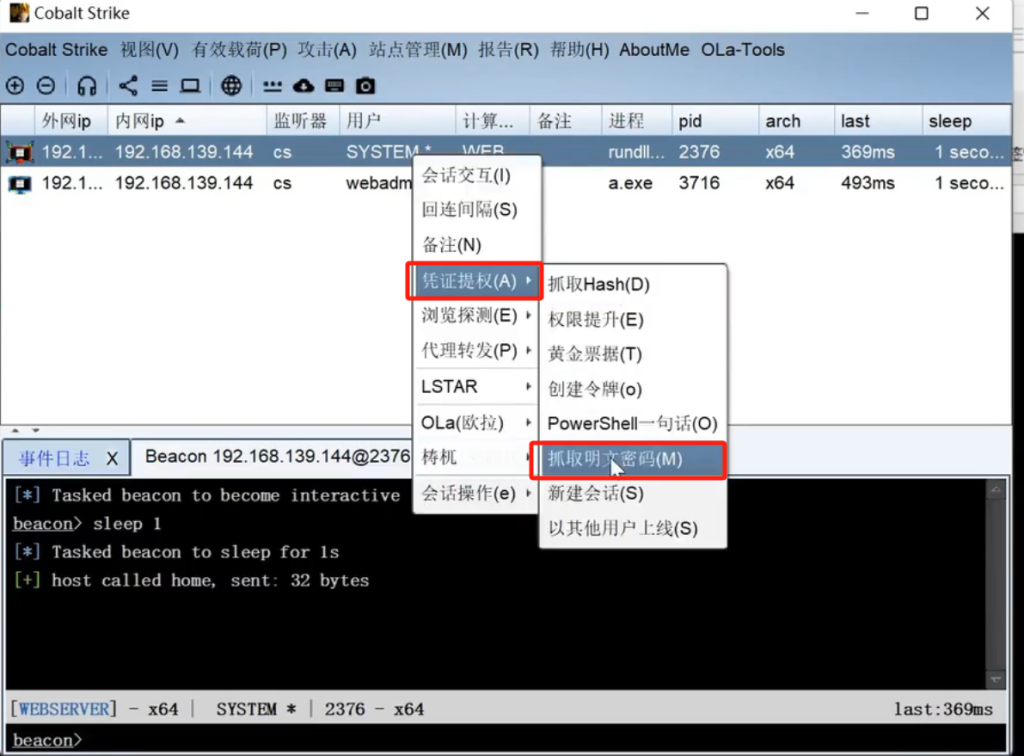
Task: Open the 帮助(H) menu
Action: 579,50
